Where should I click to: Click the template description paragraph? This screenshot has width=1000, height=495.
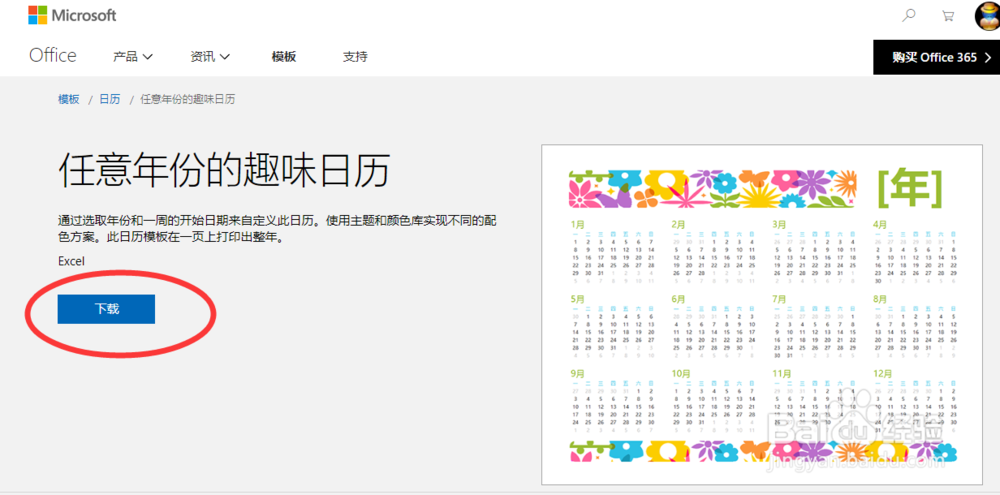coord(277,229)
